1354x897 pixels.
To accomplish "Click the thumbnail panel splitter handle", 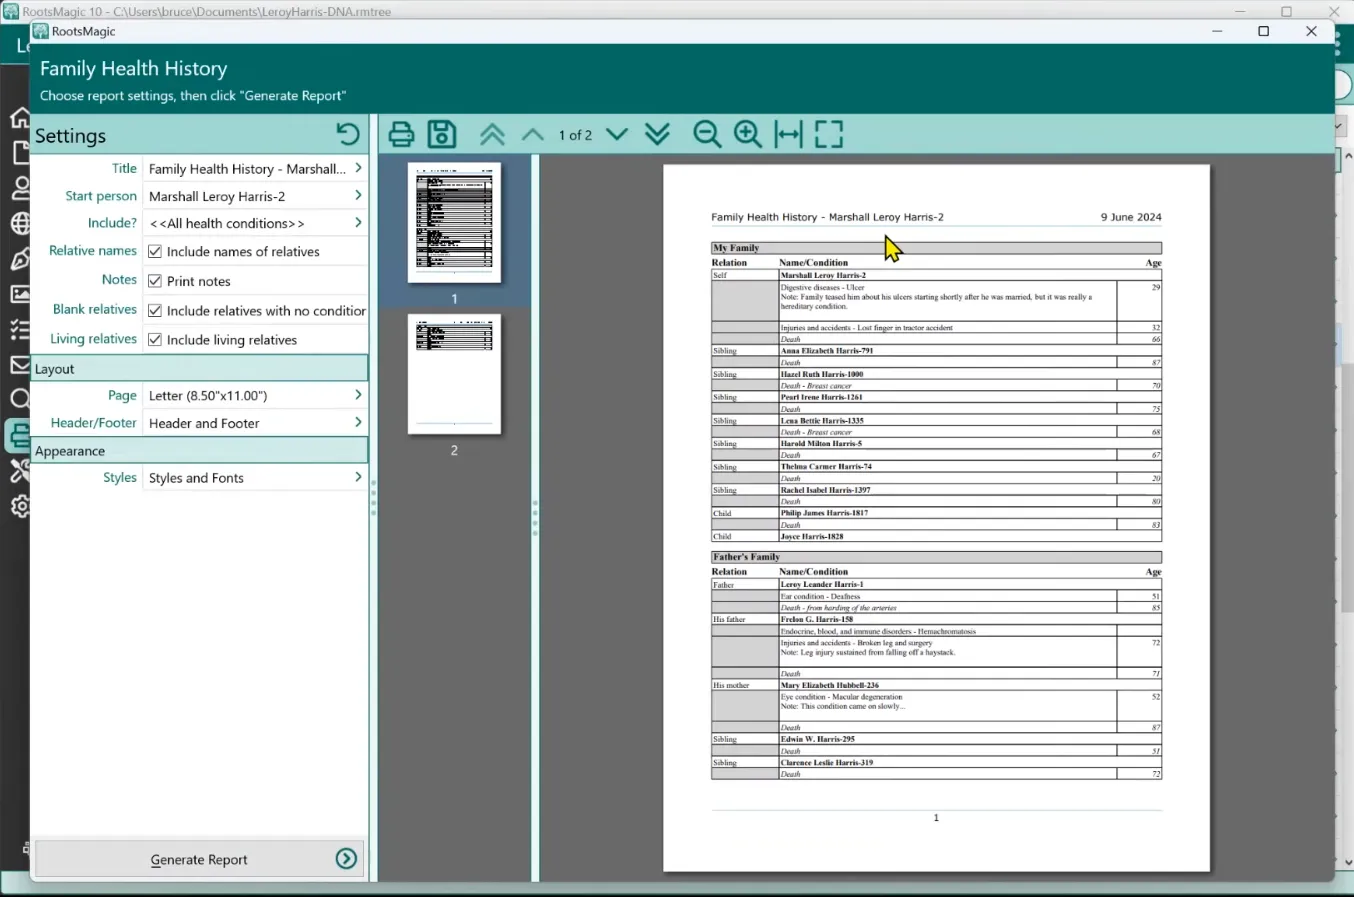I will point(535,518).
